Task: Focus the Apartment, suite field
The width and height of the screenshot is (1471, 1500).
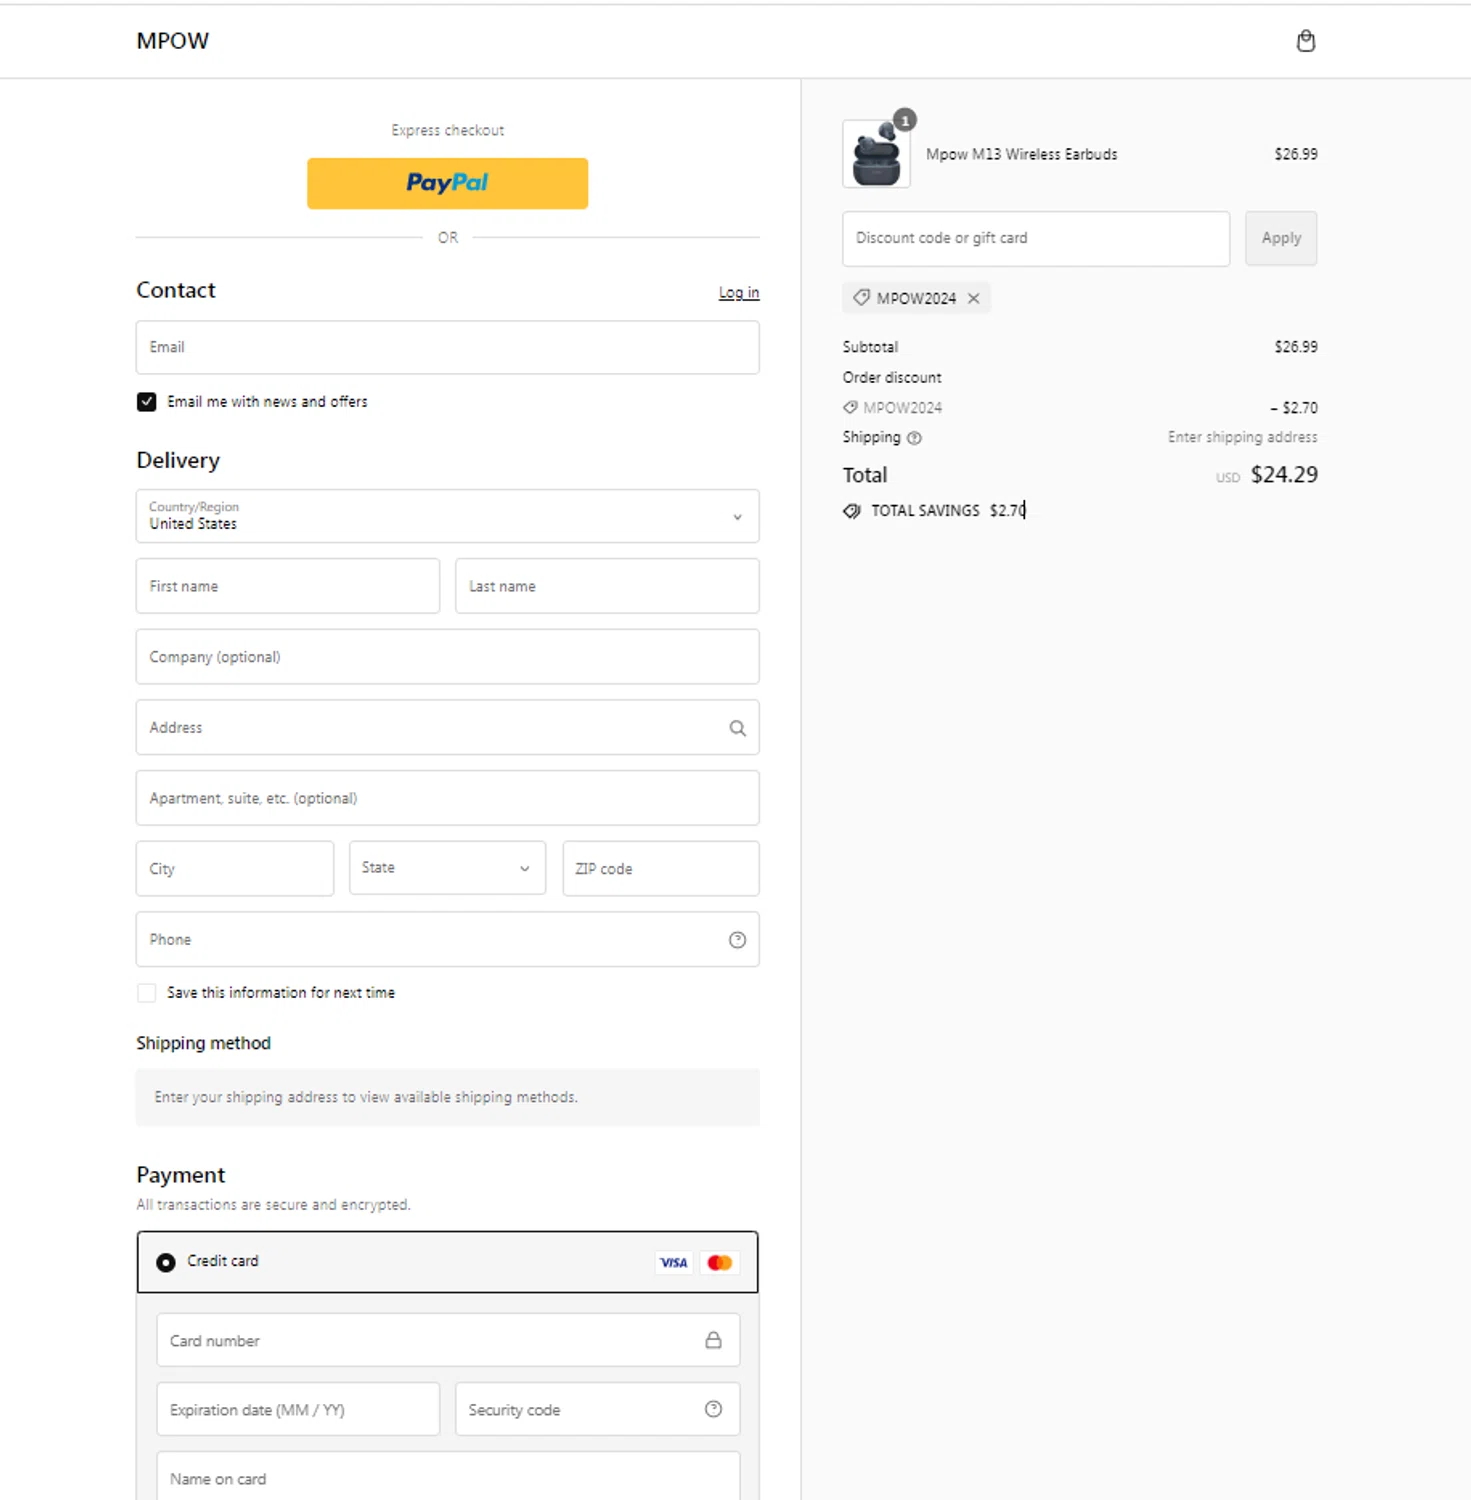Action: tap(447, 798)
